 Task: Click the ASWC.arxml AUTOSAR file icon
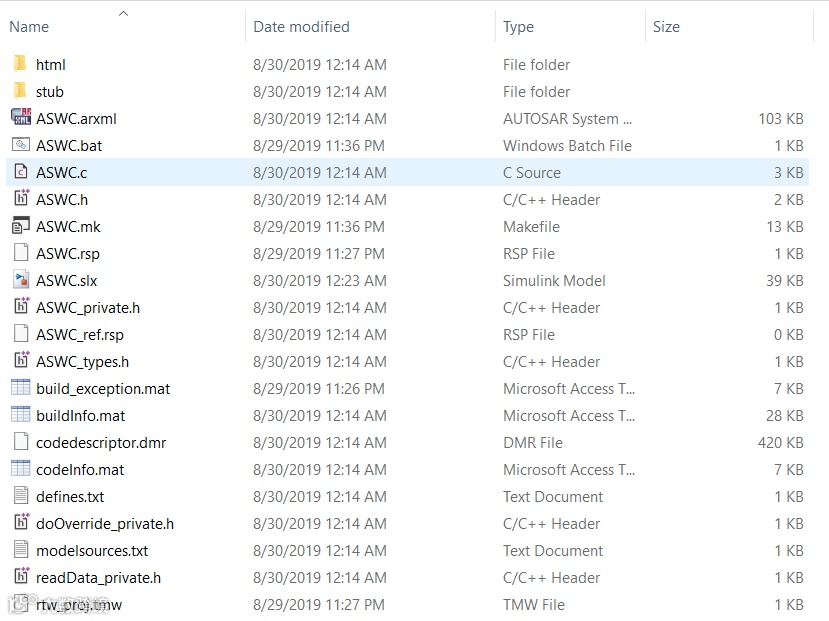(20, 118)
